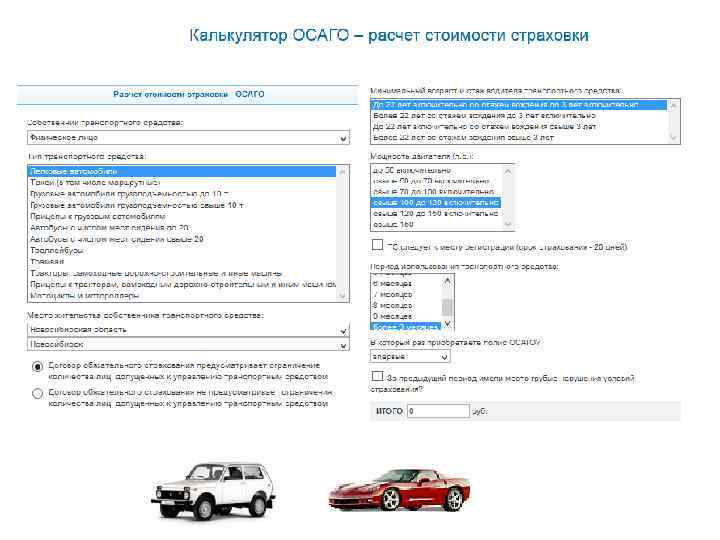Choose 'Грузовые автомобили грузоподъемностью свыше 10 т'
The height and width of the screenshot is (540, 720).
(x=182, y=205)
